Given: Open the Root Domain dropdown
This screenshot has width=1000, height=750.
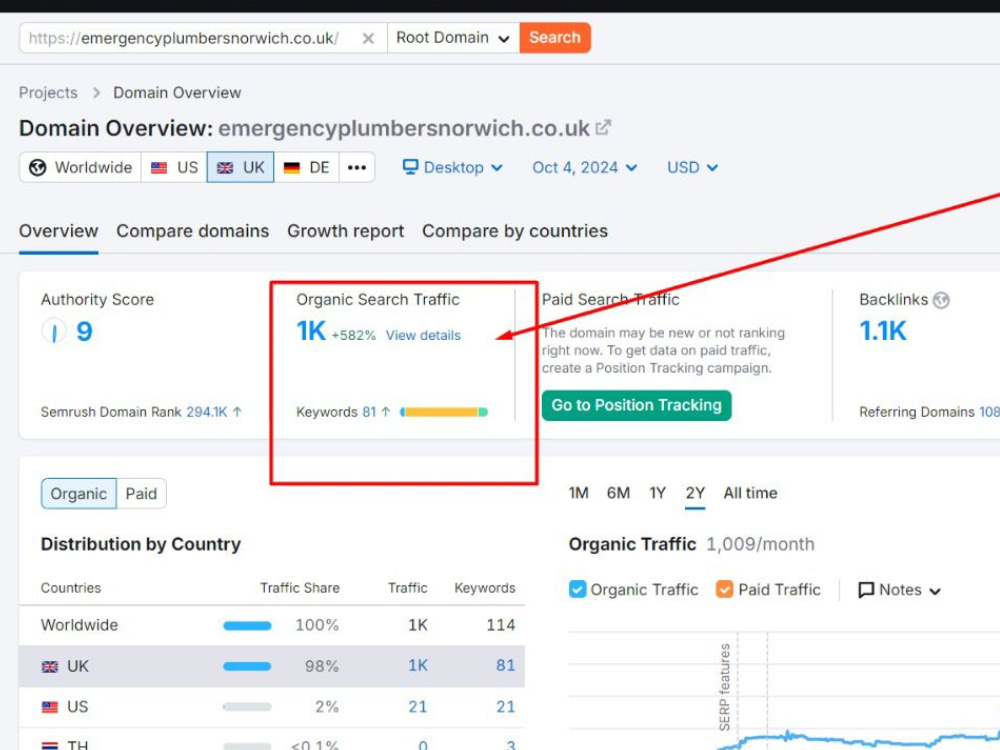Looking at the screenshot, I should [453, 38].
